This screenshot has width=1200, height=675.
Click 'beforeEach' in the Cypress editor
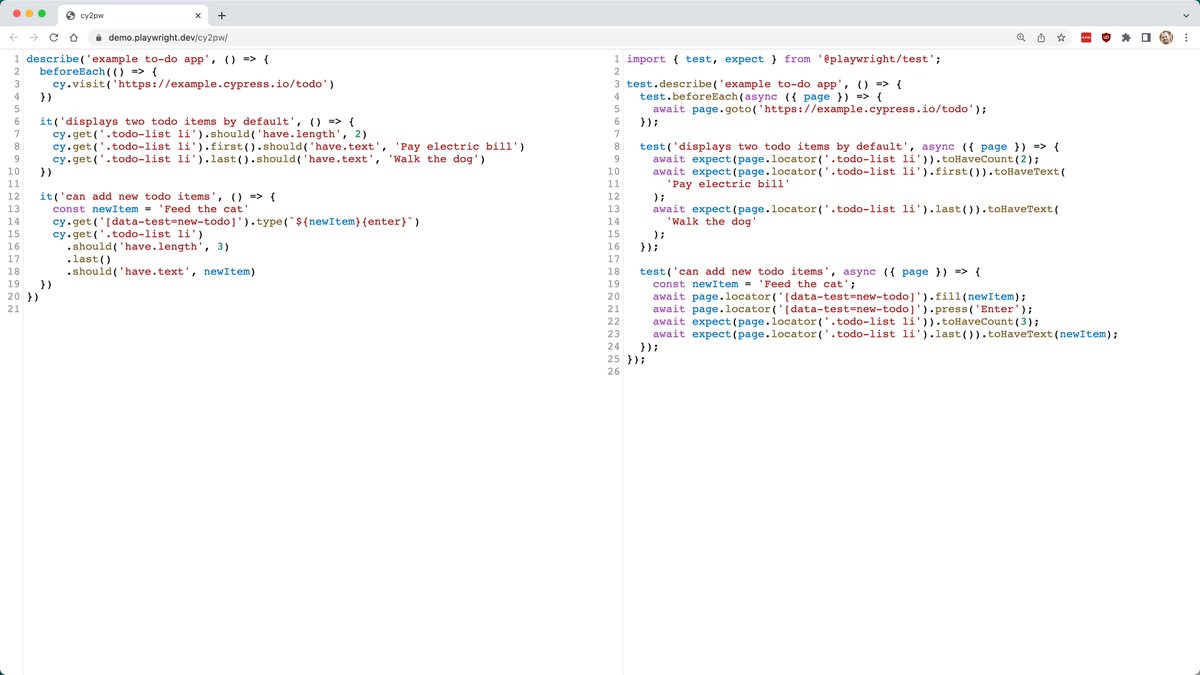point(73,72)
